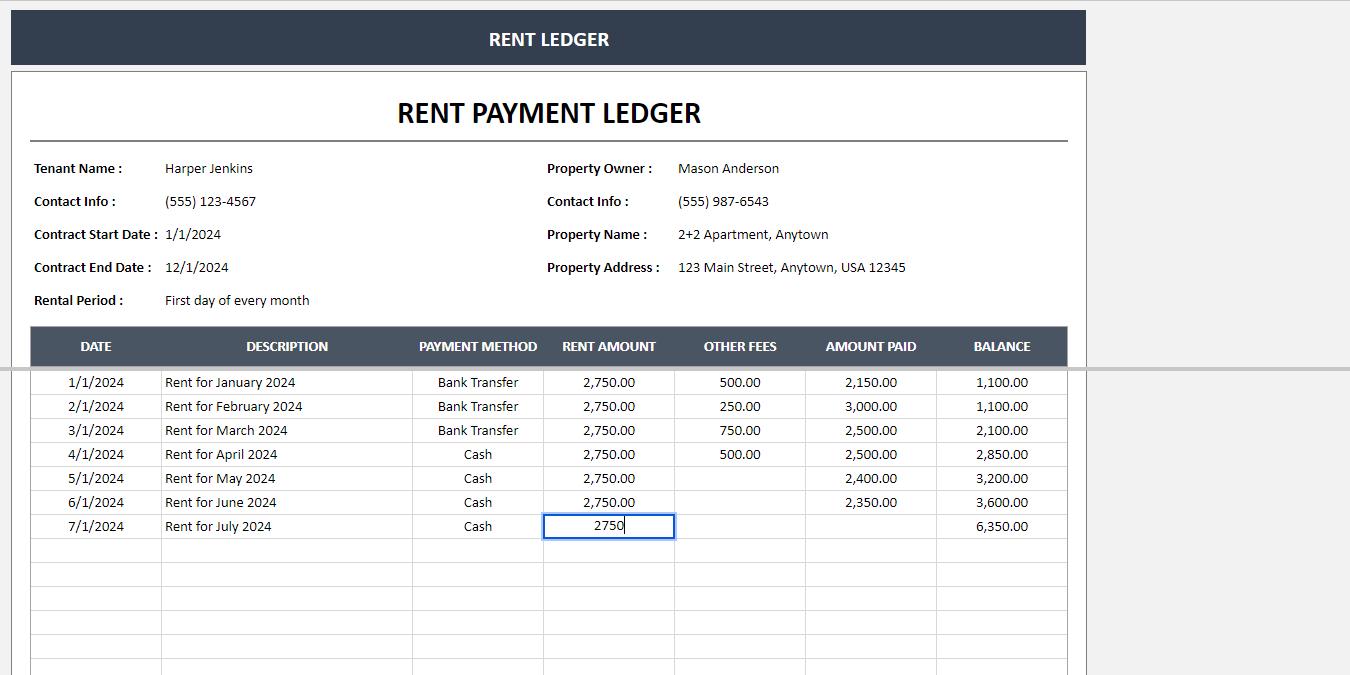Image resolution: width=1350 pixels, height=675 pixels.
Task: Click balance 6,350.00 cell
Action: 1002,526
